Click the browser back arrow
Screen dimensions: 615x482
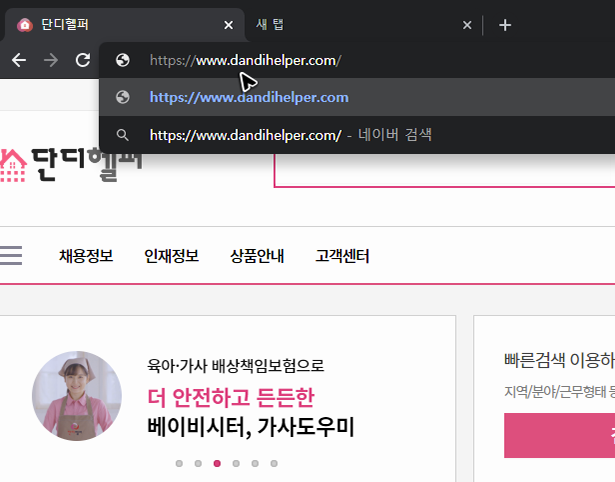[x=19, y=60]
